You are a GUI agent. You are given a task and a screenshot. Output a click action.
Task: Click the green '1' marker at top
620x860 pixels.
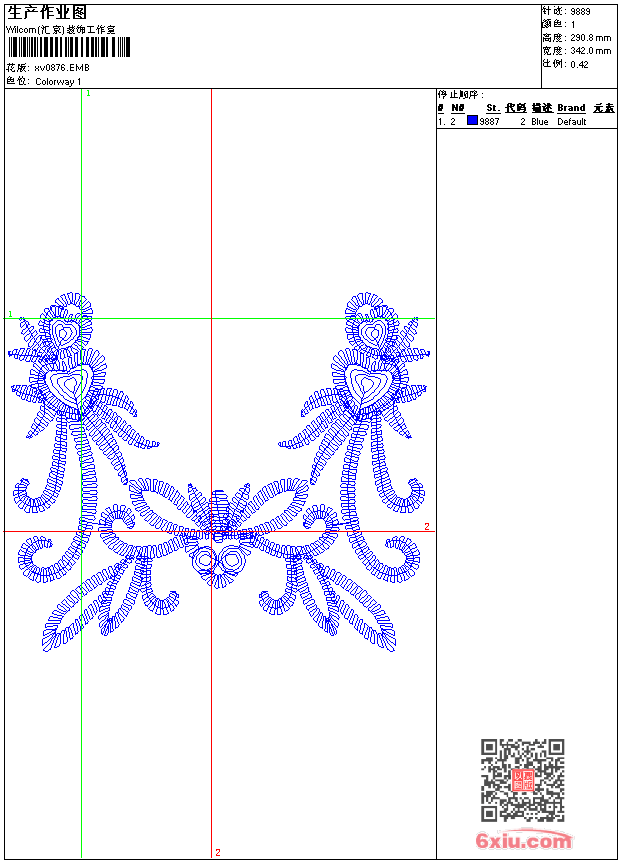coord(88,94)
